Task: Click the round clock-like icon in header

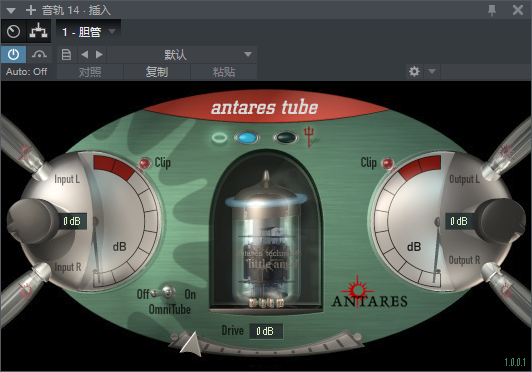Action: (13, 31)
